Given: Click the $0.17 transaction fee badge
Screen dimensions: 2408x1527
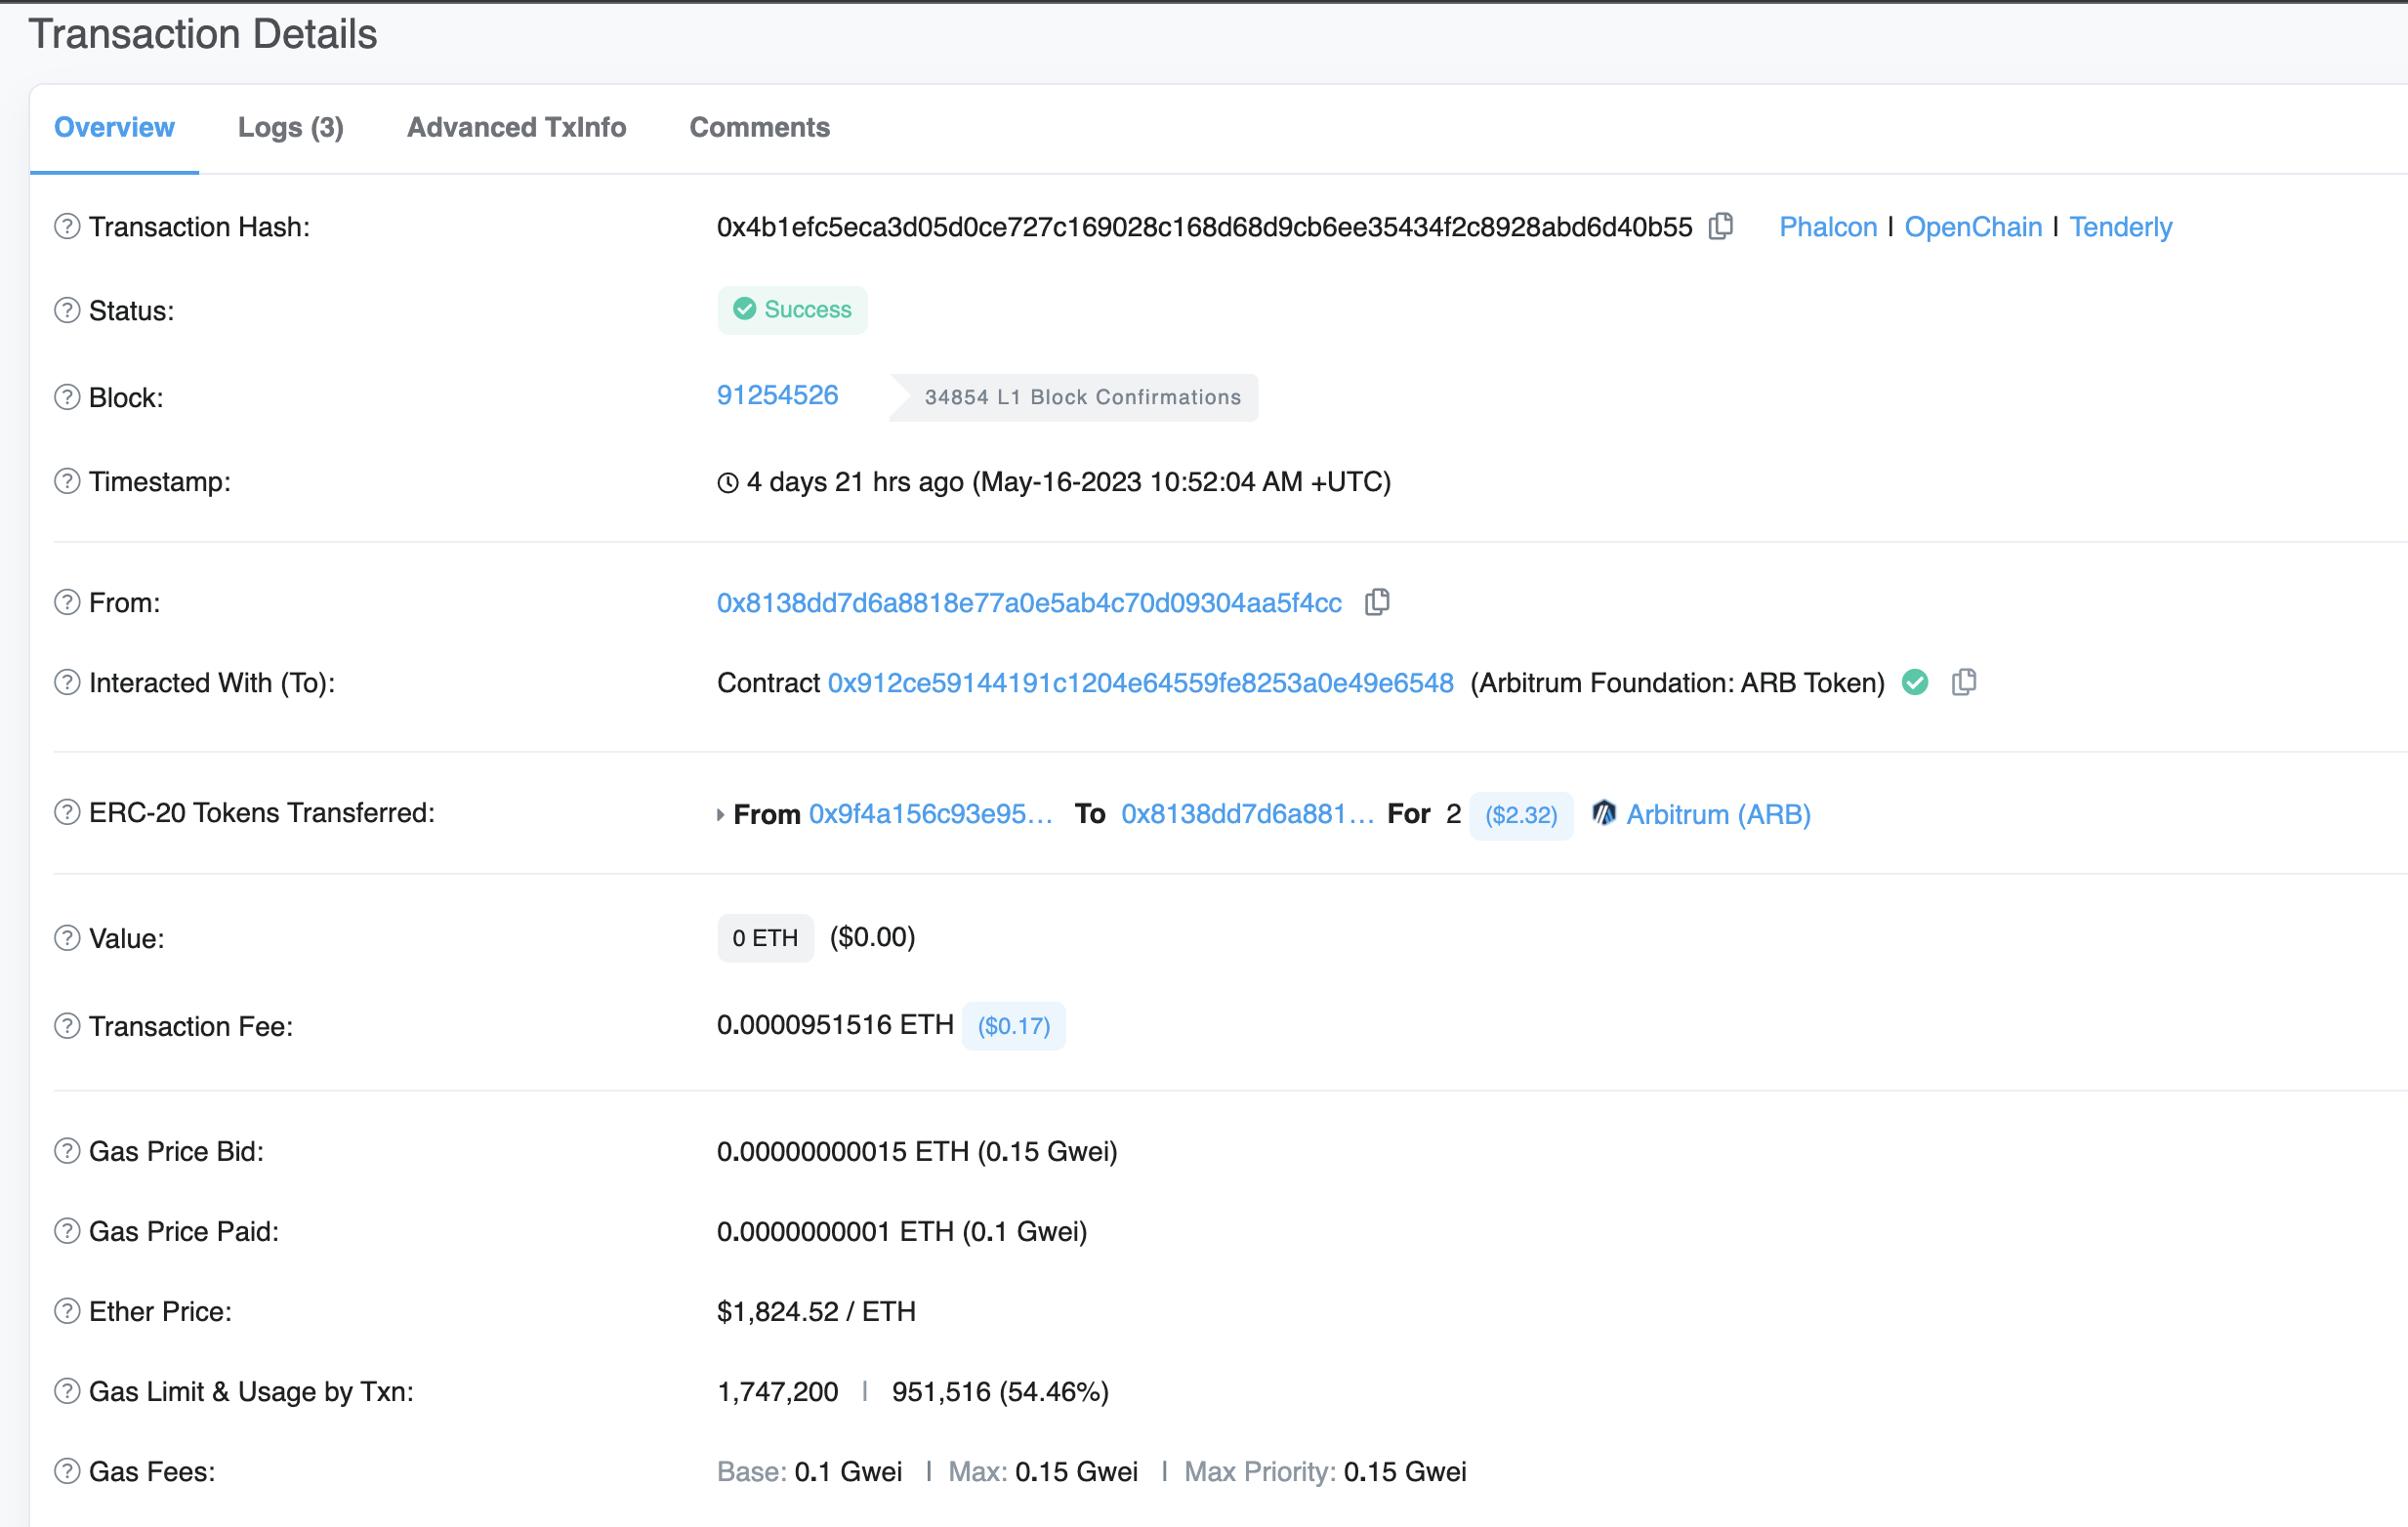Looking at the screenshot, I should pyautogui.click(x=1013, y=1026).
